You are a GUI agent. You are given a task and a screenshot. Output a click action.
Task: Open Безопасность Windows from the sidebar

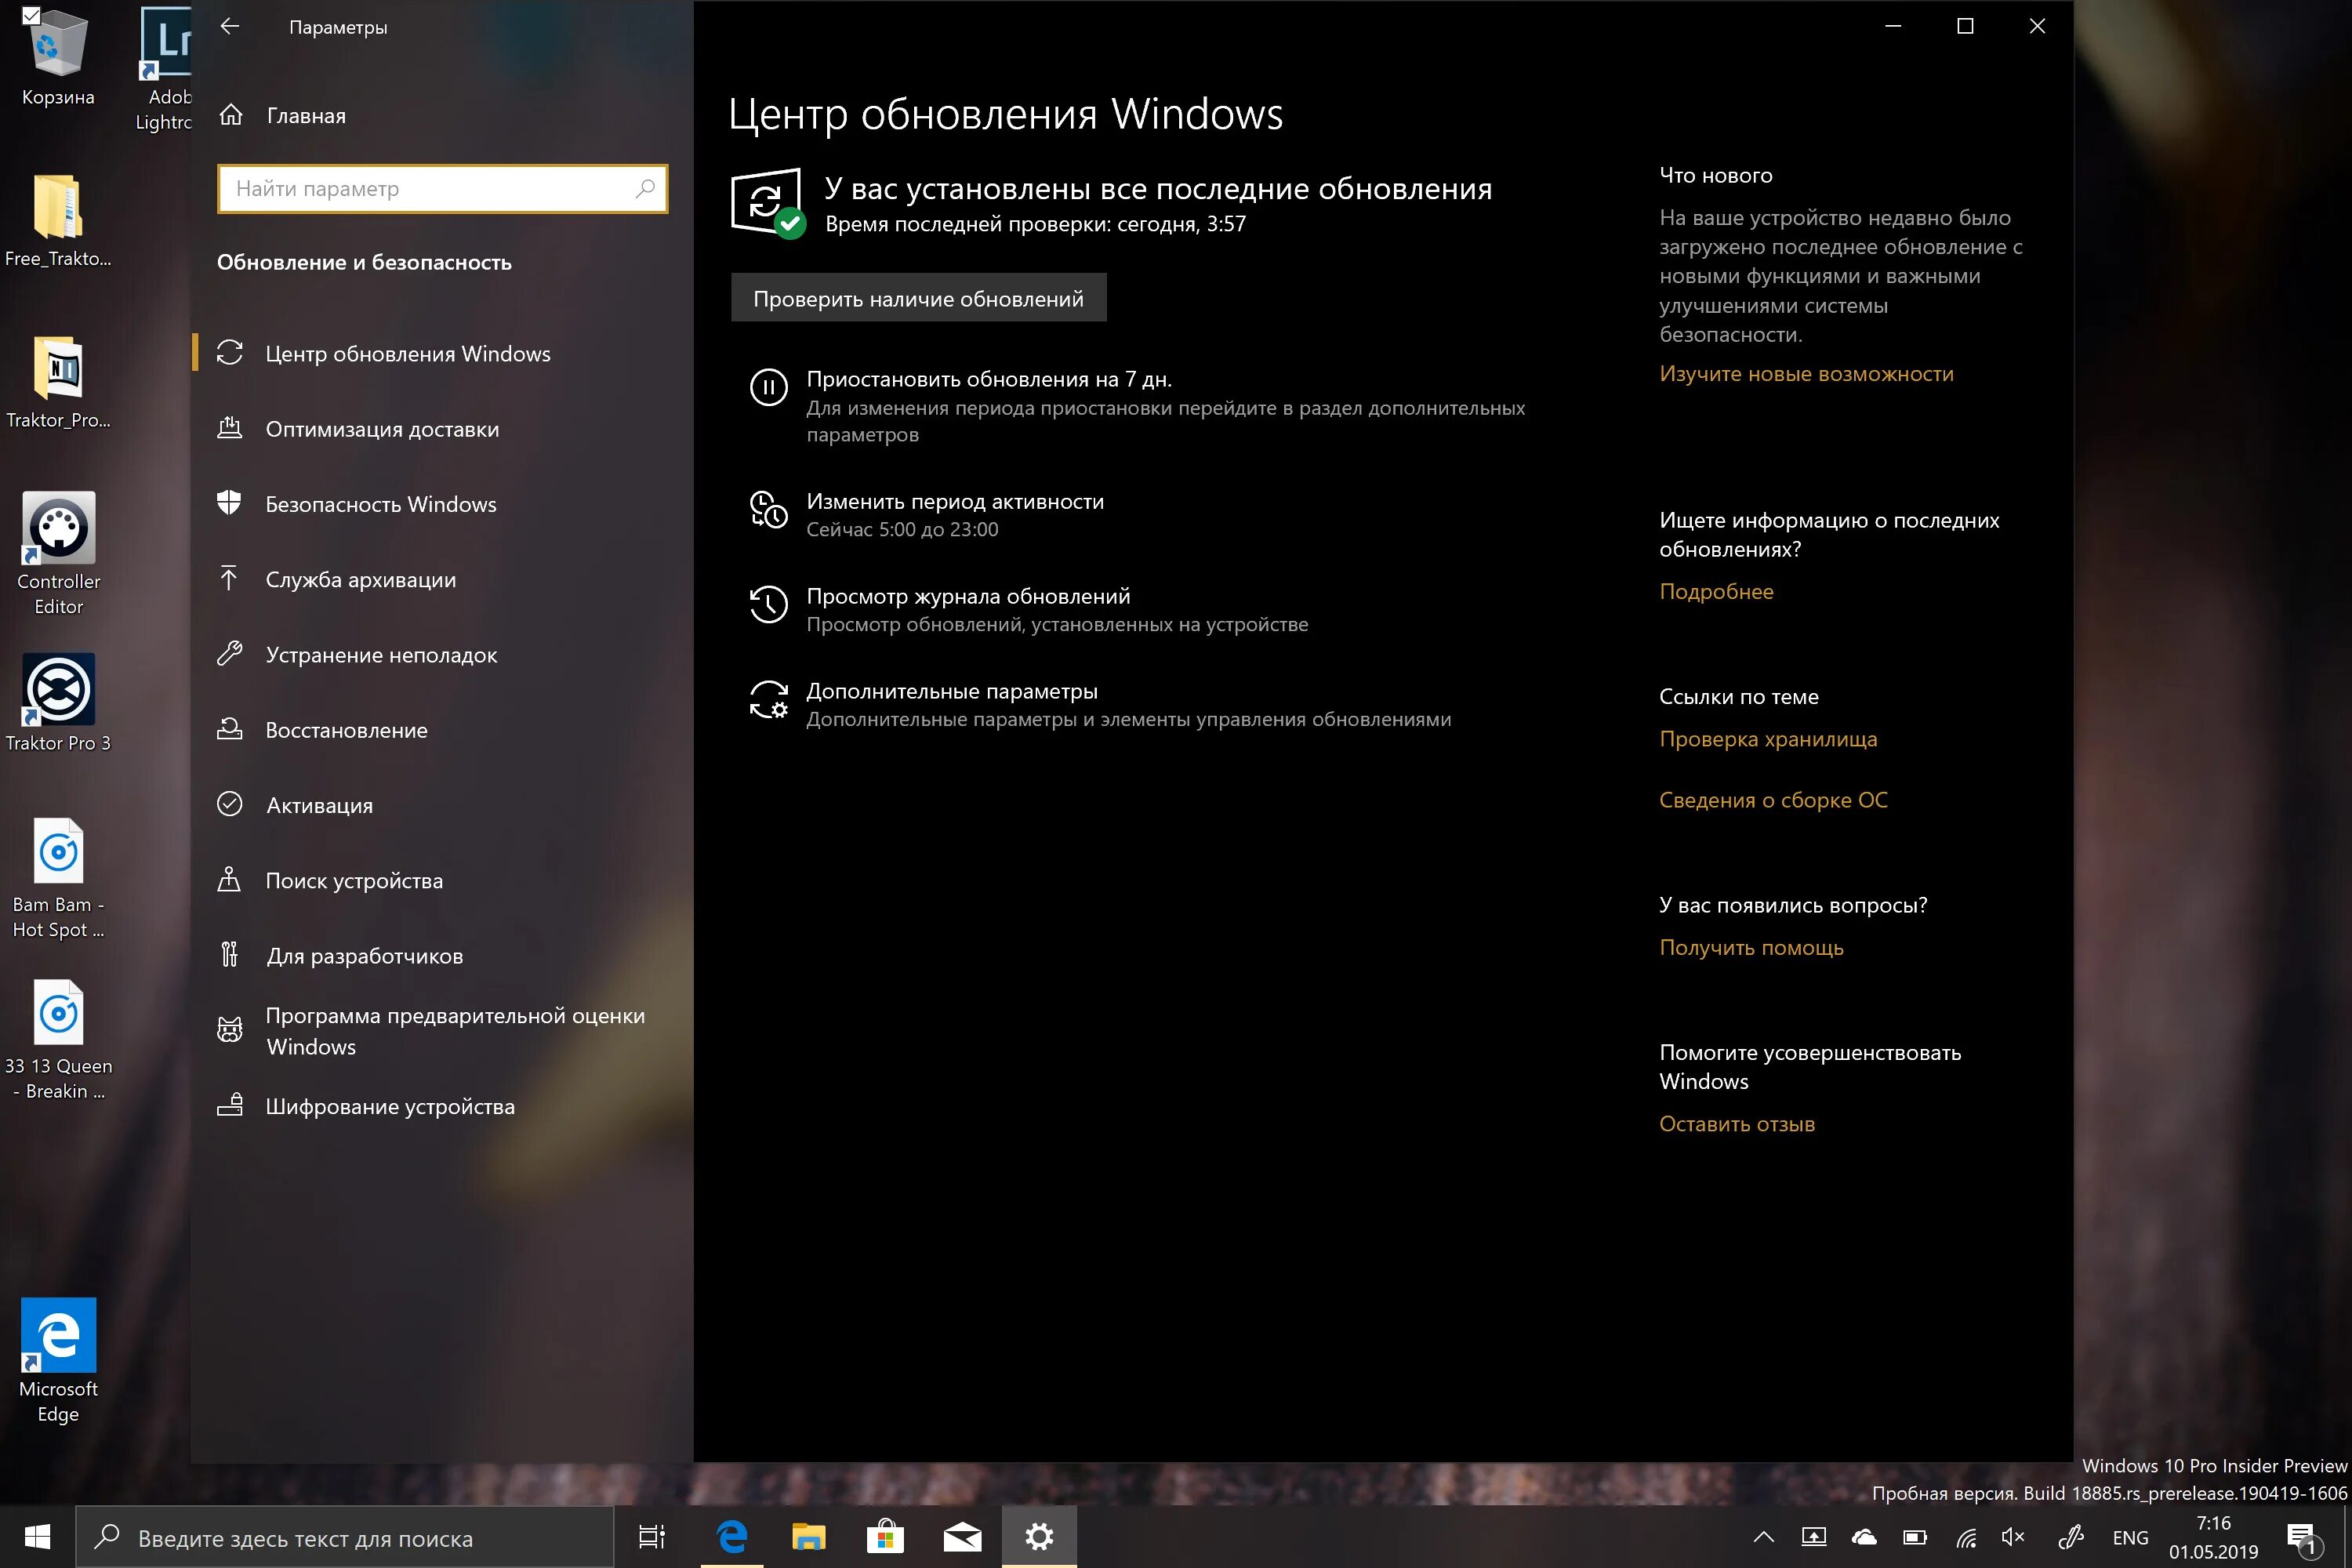pos(382,503)
